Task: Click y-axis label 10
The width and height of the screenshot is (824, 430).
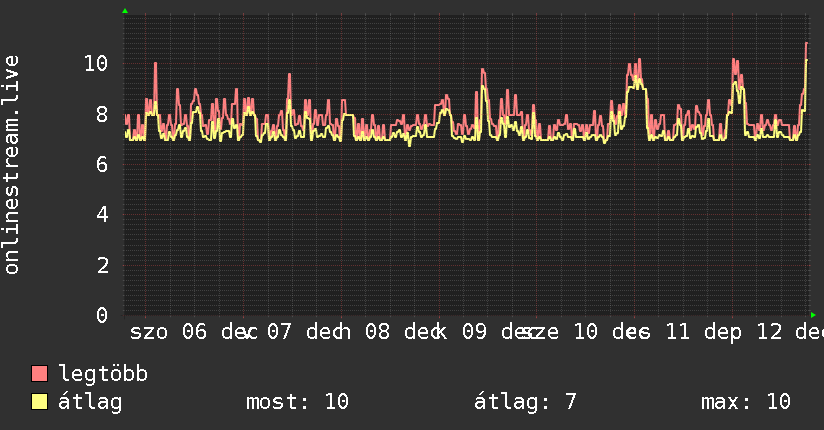Action: 96,64
